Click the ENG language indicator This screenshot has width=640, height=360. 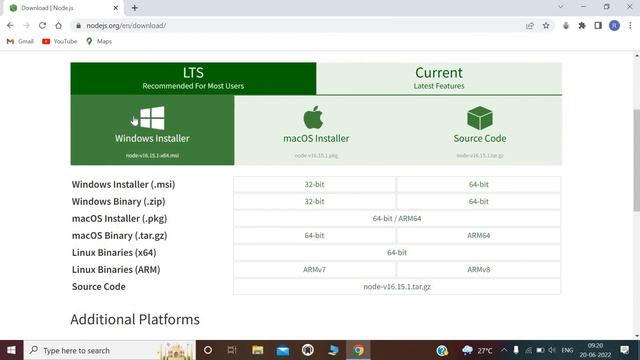tap(567, 350)
